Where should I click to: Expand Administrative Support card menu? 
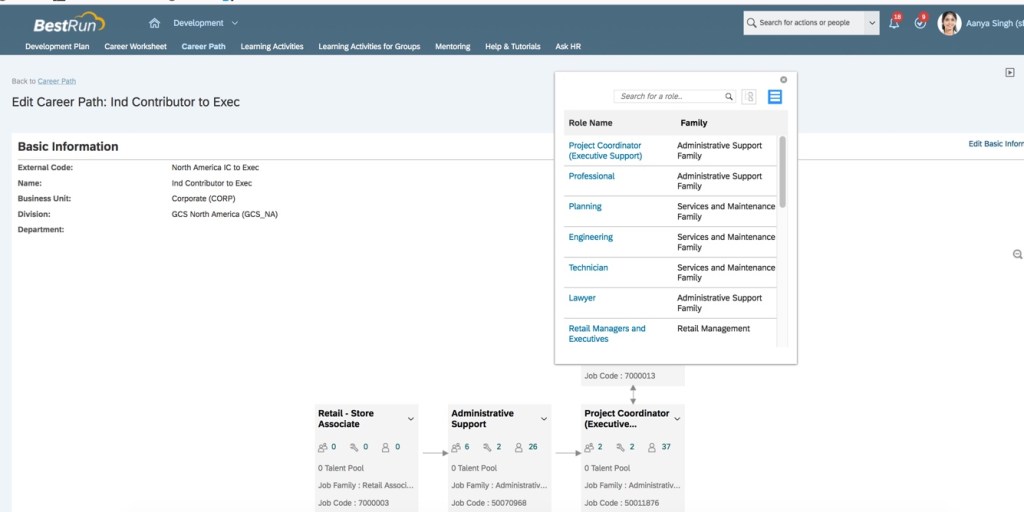pyautogui.click(x=544, y=419)
